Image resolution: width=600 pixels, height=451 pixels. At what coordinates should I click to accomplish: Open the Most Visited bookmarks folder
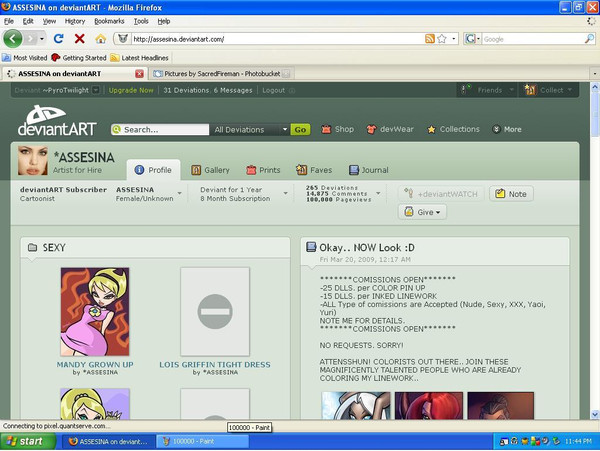point(24,58)
